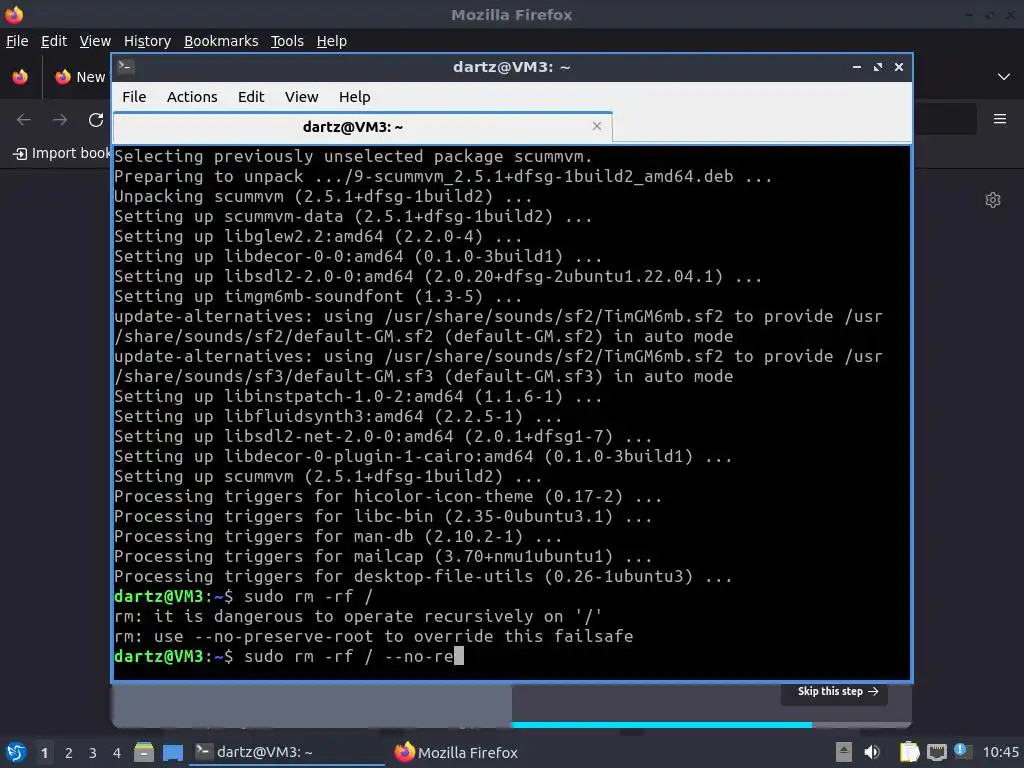Open the Firefox Tools menu
1024x768 pixels.
(287, 41)
